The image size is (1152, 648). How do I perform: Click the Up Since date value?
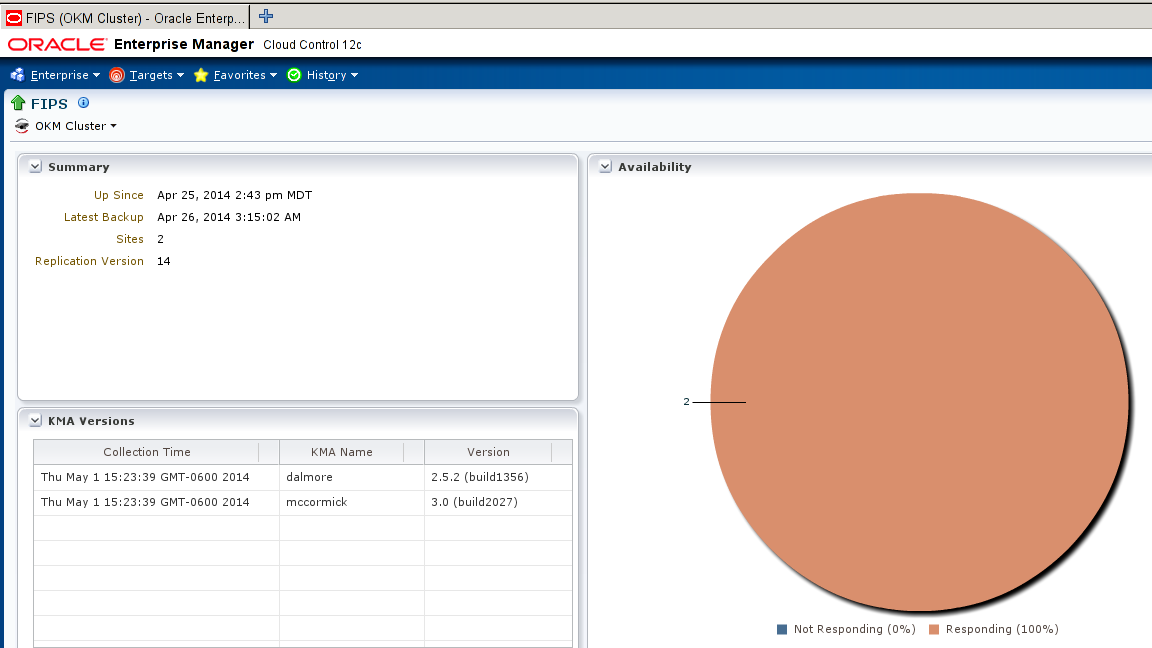(x=234, y=195)
